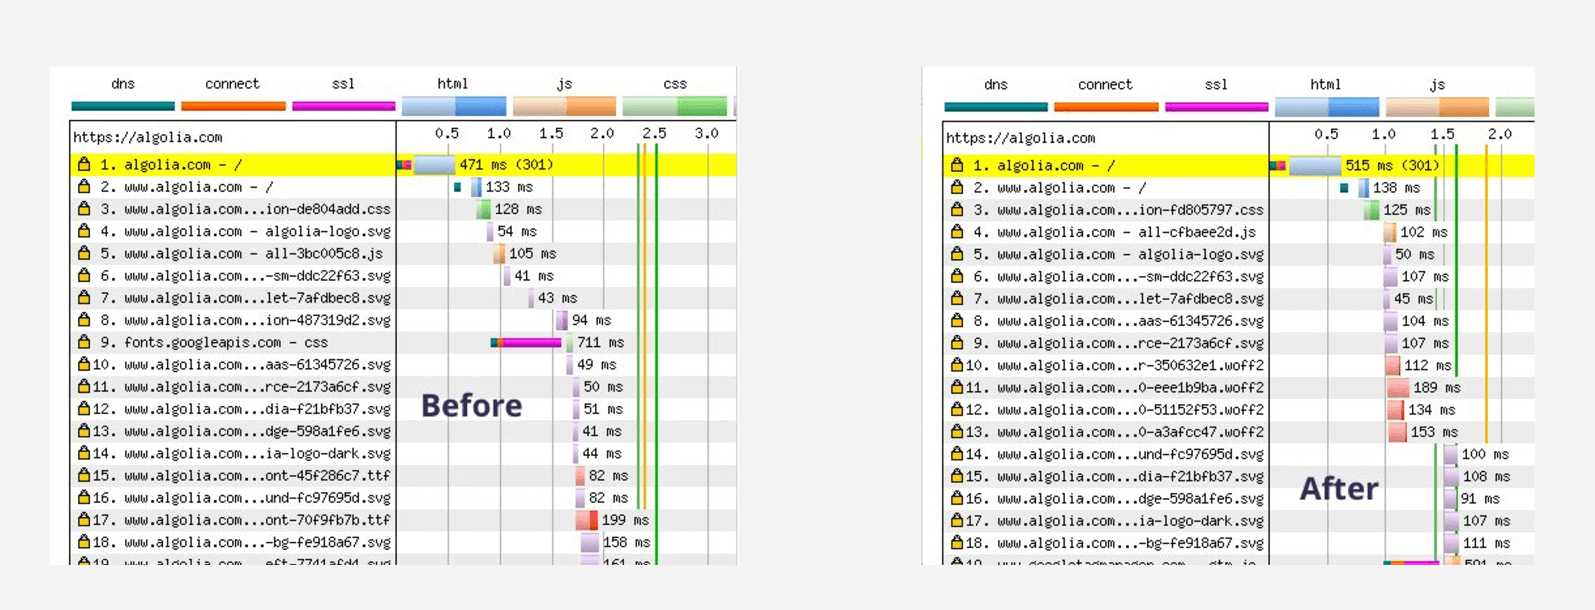This screenshot has width=1595, height=610.
Task: Click lock icon of After row 0-eee1b9ba.woff2
Action: click(x=957, y=387)
